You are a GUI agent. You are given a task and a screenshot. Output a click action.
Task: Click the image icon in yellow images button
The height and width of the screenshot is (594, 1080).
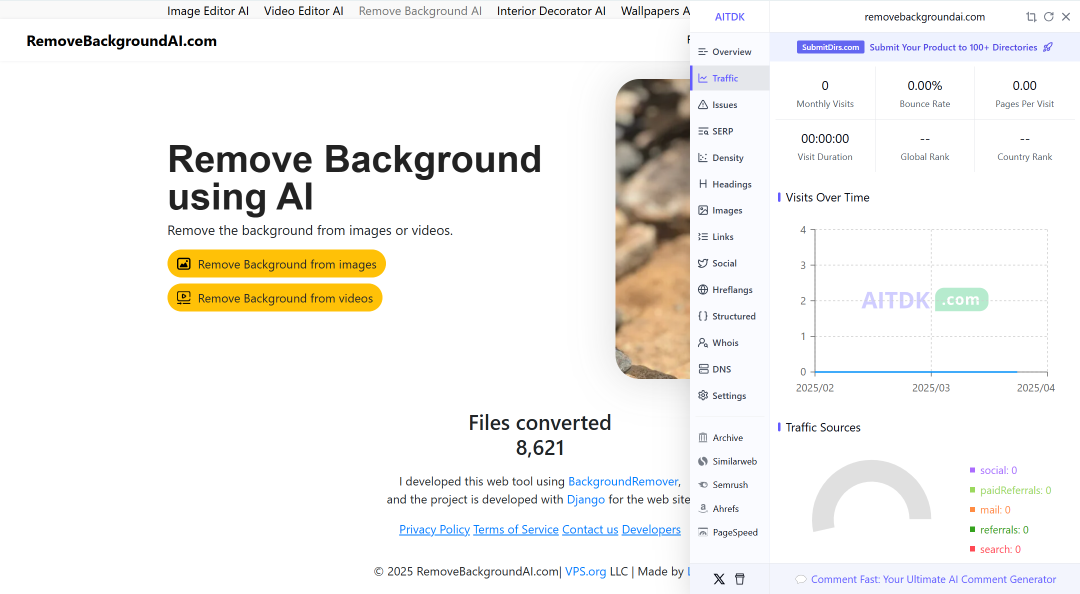click(x=184, y=264)
